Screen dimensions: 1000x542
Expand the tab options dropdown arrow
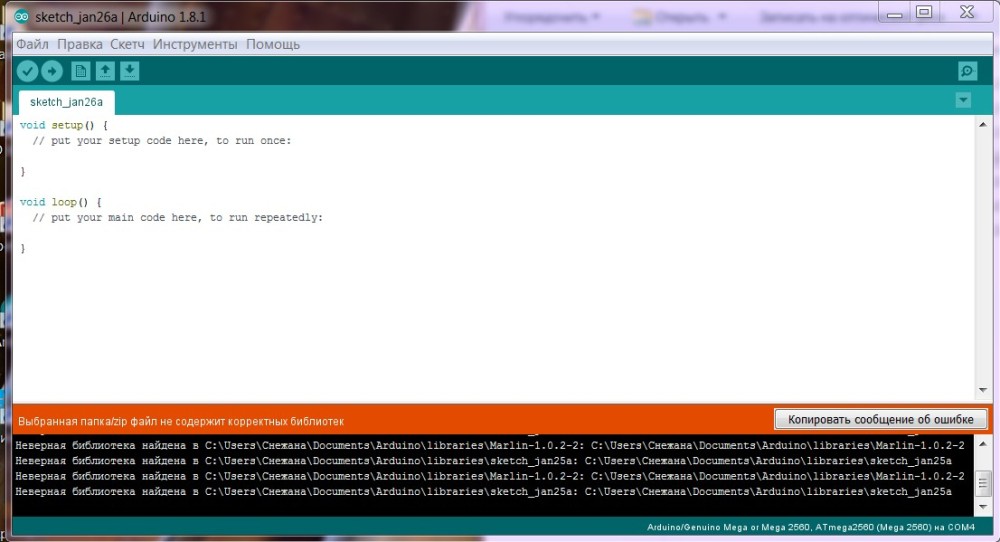(963, 100)
